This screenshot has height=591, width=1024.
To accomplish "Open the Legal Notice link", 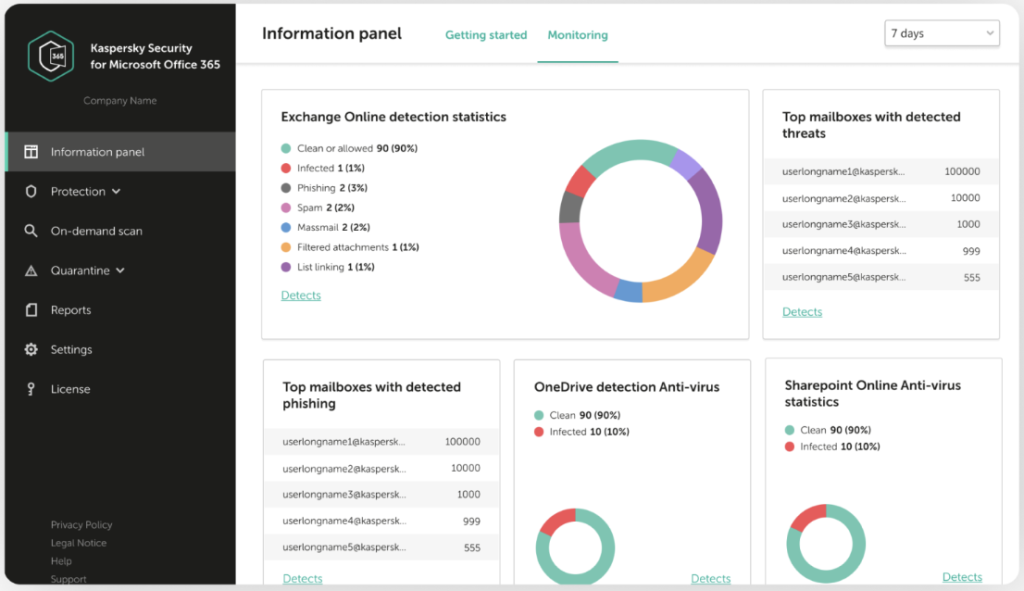I will (x=78, y=543).
